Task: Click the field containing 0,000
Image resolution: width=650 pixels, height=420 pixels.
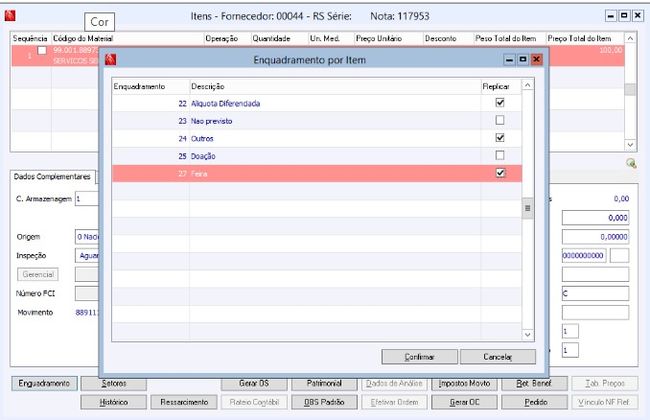Action: [x=595, y=218]
